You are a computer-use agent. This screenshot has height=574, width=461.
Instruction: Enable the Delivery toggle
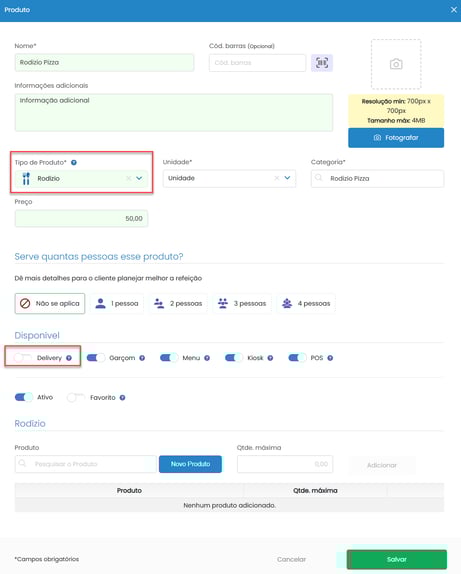pyautogui.click(x=23, y=358)
